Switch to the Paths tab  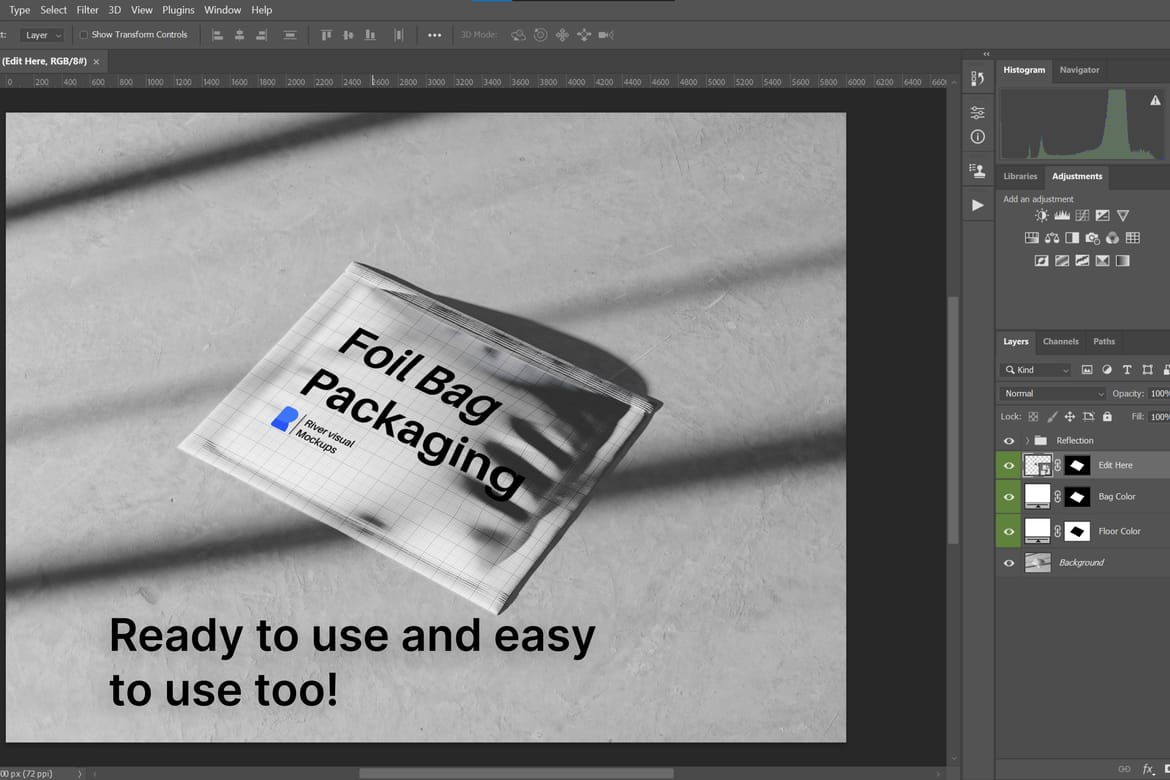[1104, 342]
